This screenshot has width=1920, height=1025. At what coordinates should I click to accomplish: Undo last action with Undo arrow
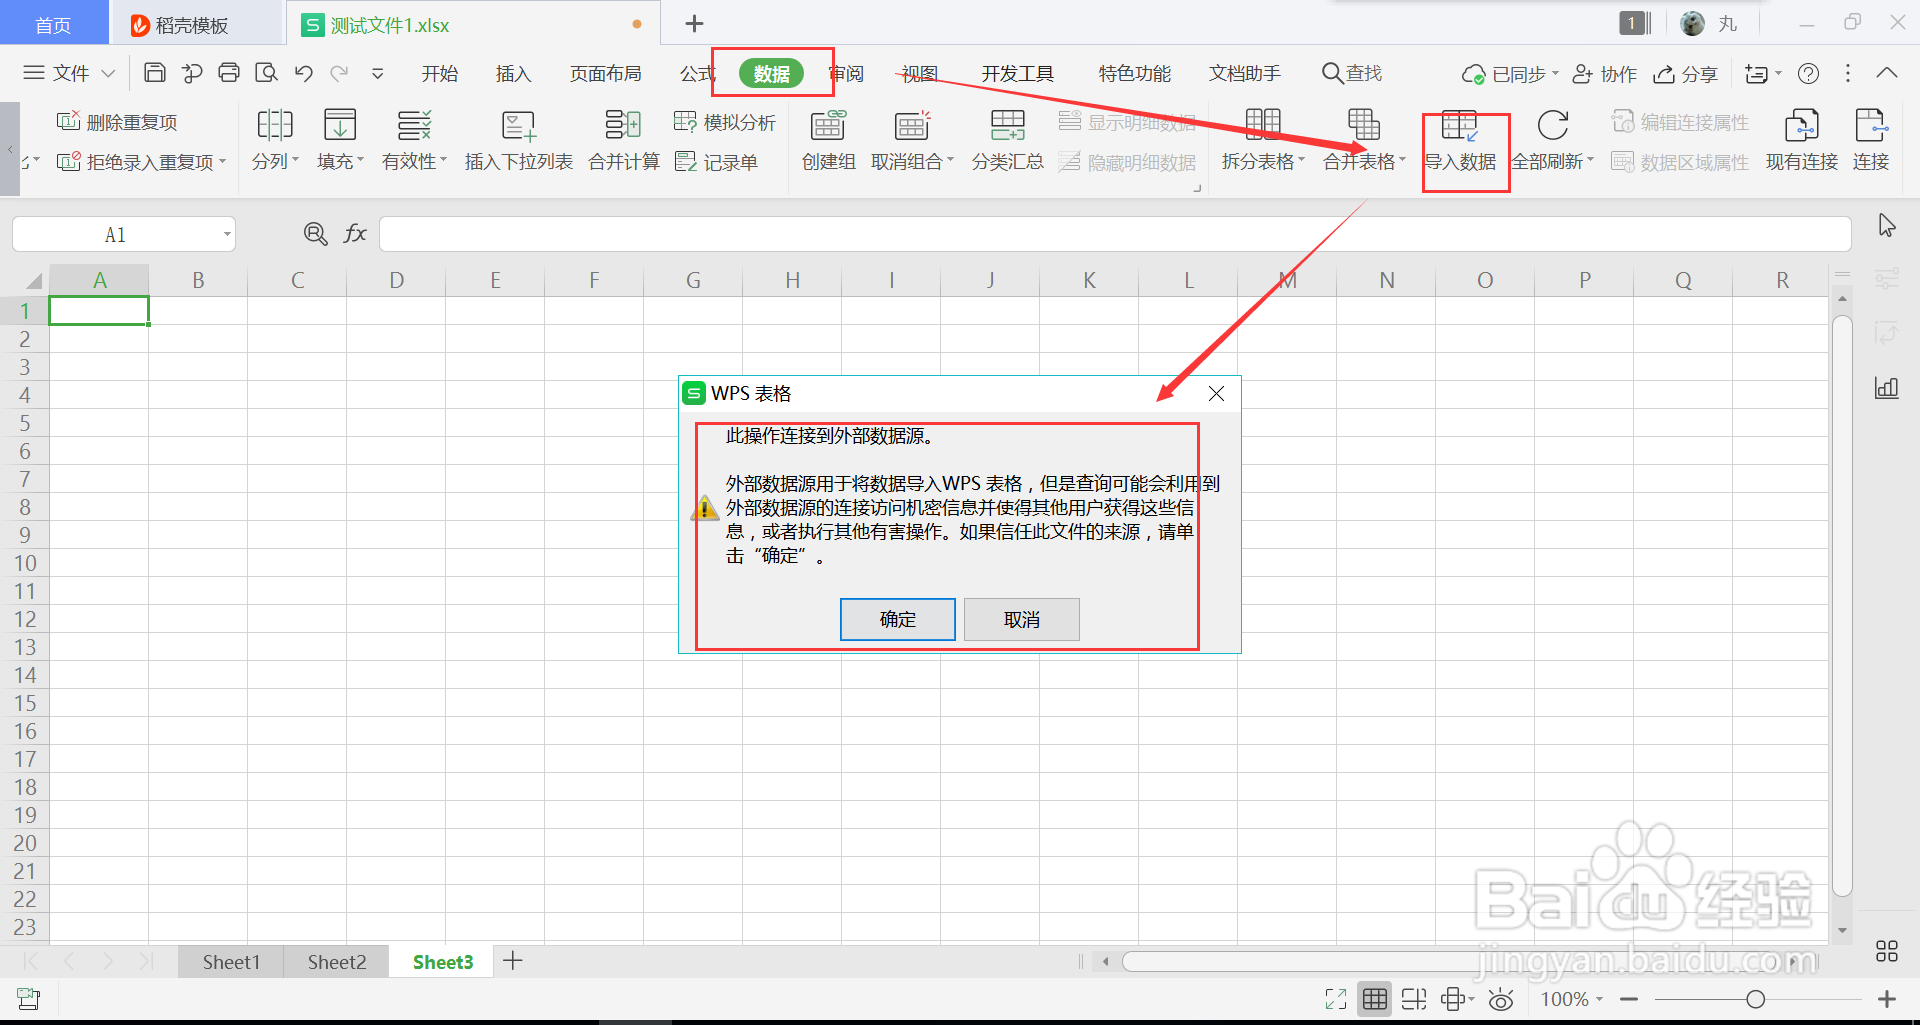304,73
